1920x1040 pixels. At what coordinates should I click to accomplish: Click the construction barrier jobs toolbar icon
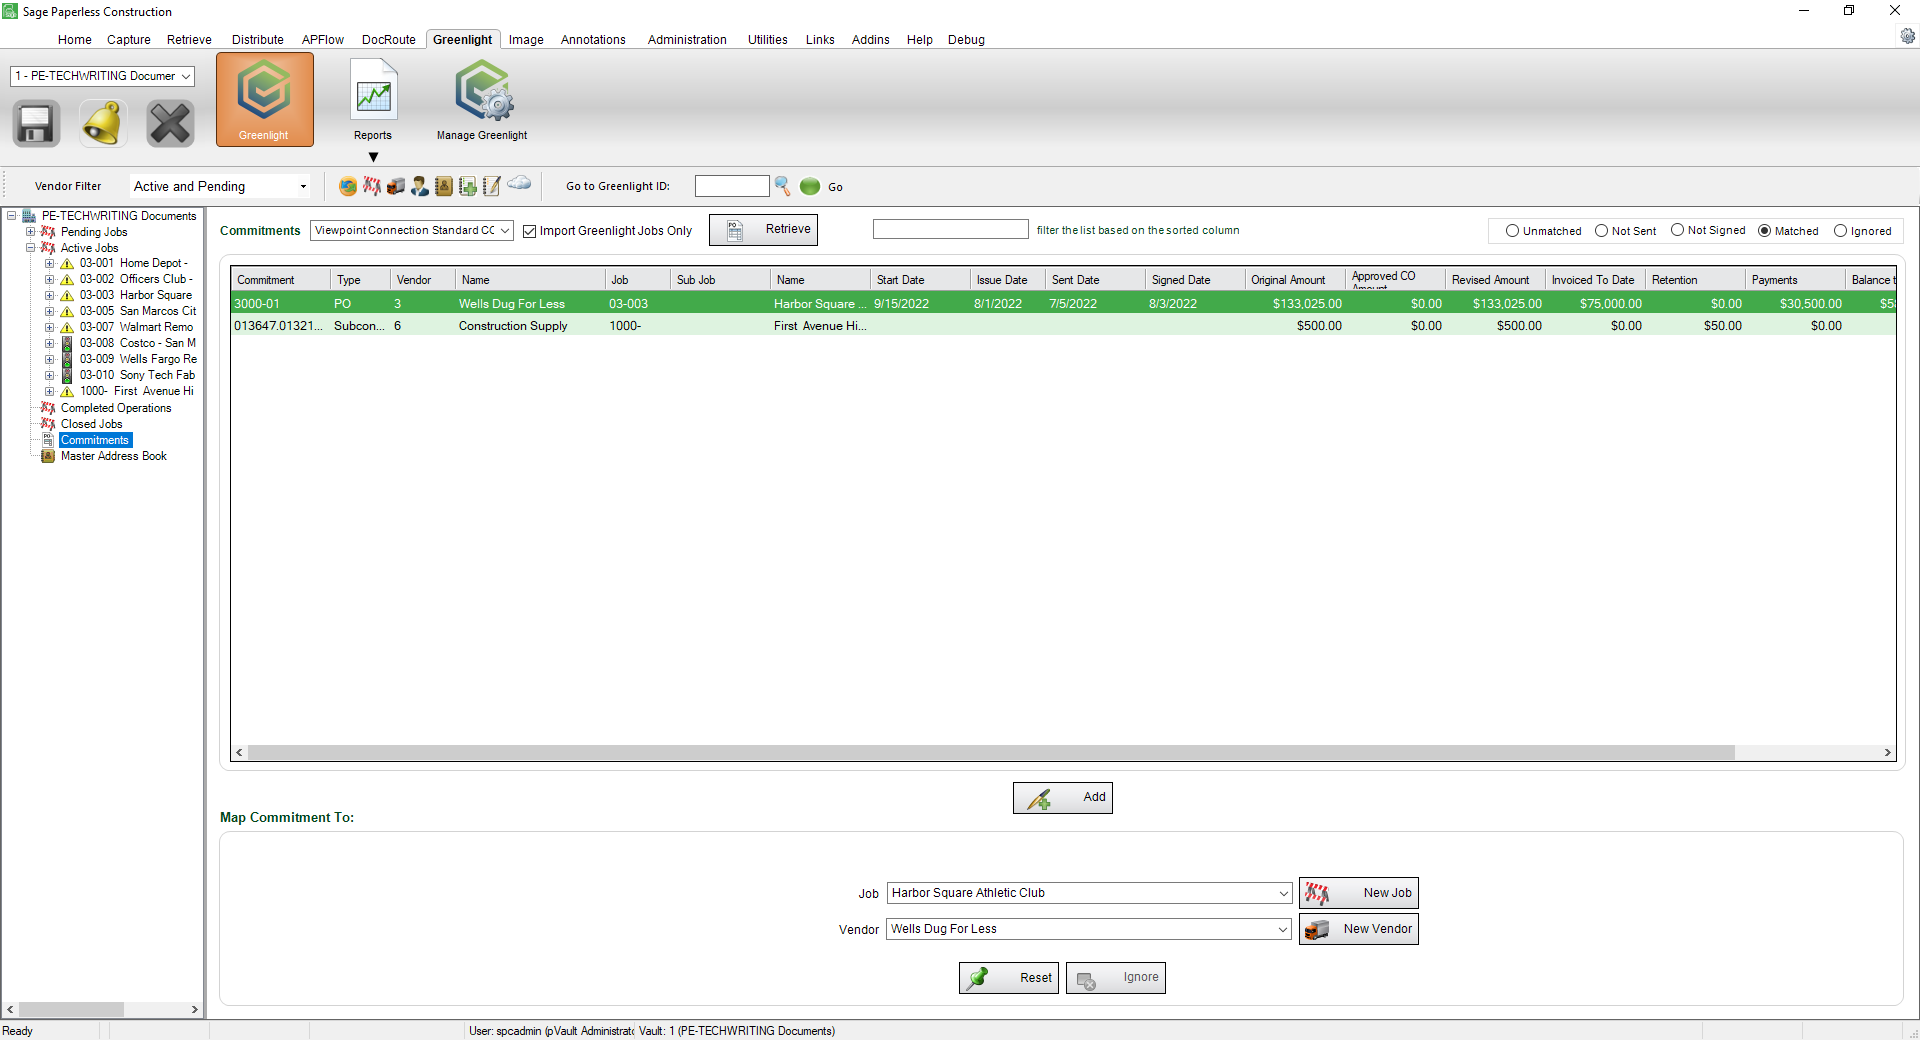(372, 186)
